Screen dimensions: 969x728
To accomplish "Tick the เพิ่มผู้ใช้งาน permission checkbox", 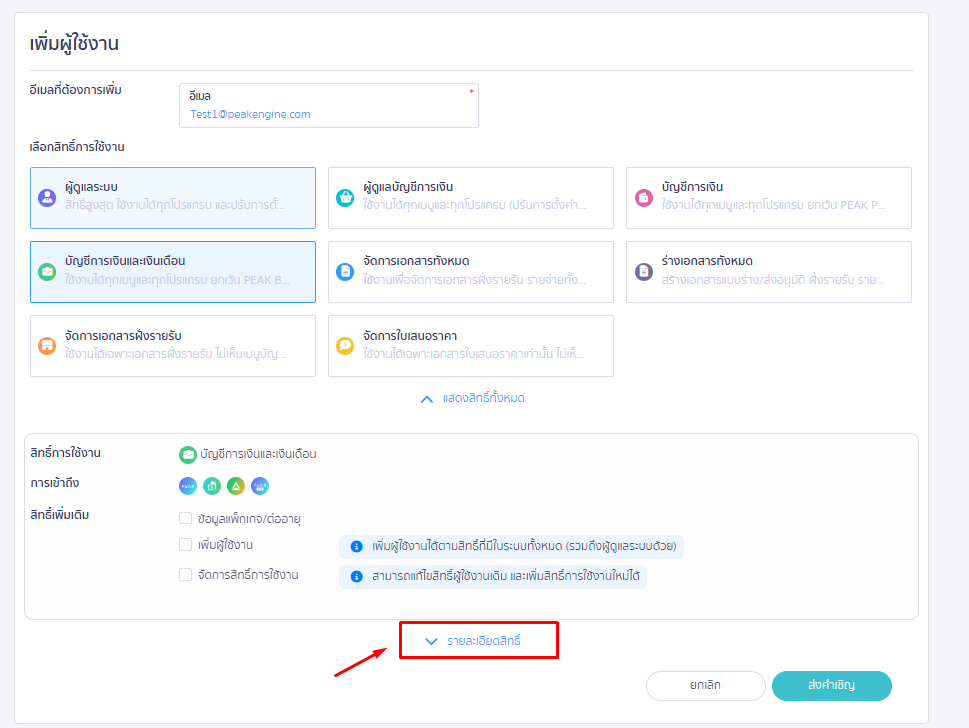I will 185,545.
